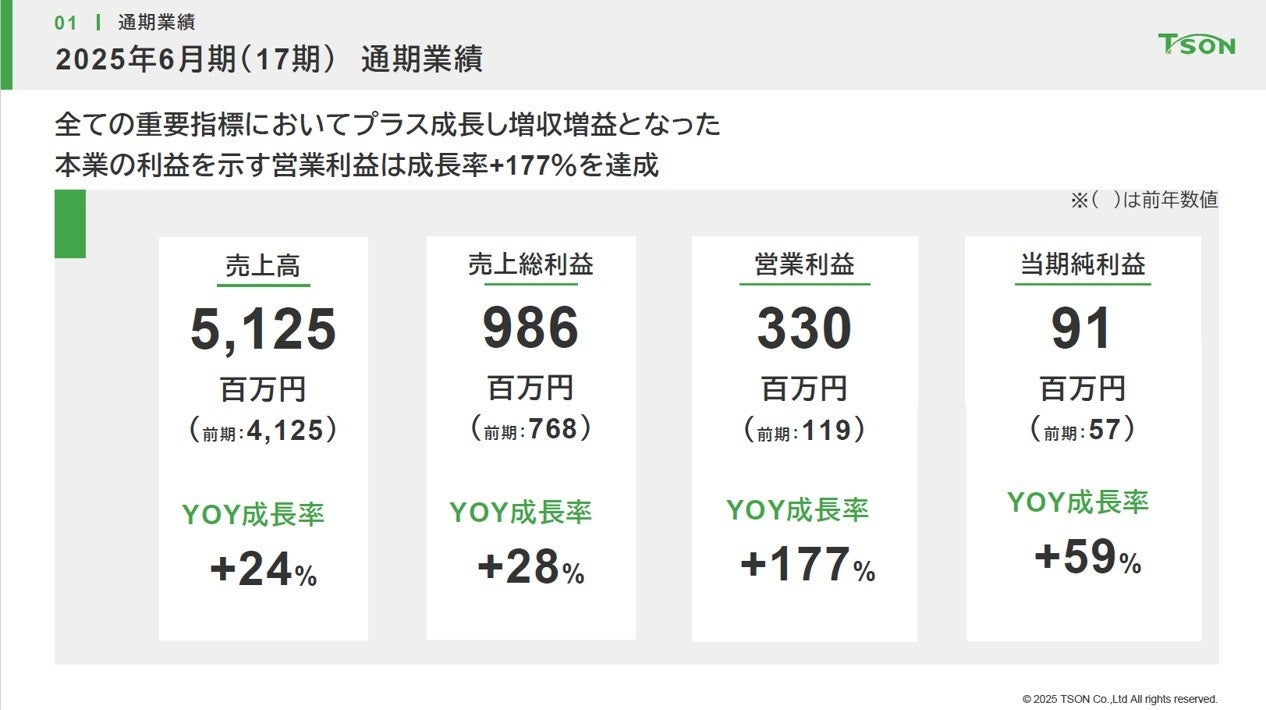Image resolution: width=1266 pixels, height=710 pixels.
Task: Click the +28% growth rate
Action: 530,568
